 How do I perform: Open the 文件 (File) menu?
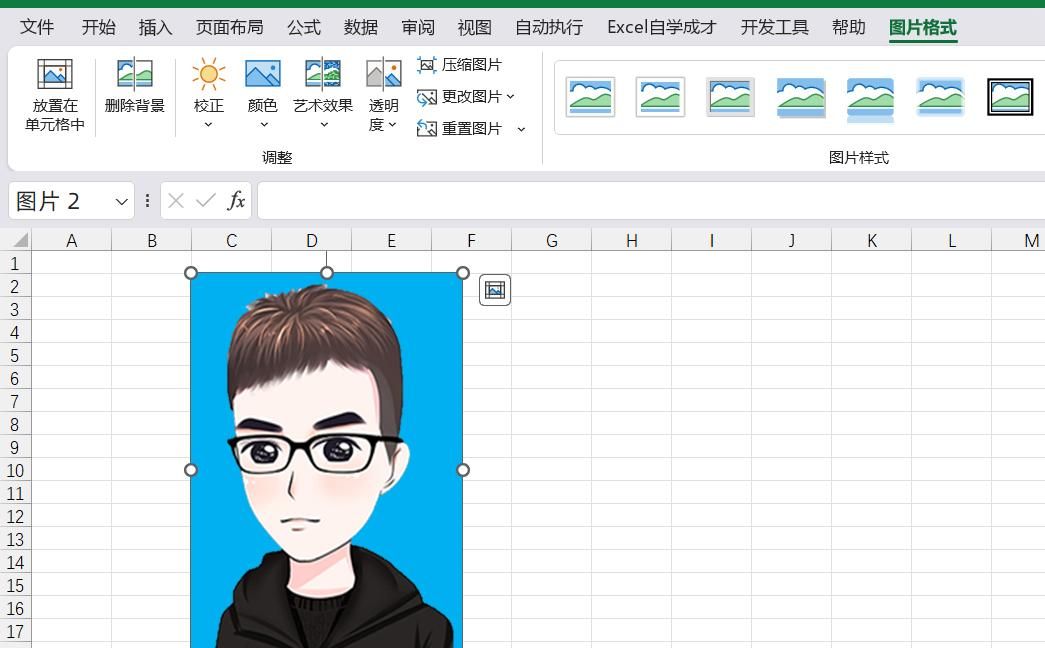coord(37,27)
